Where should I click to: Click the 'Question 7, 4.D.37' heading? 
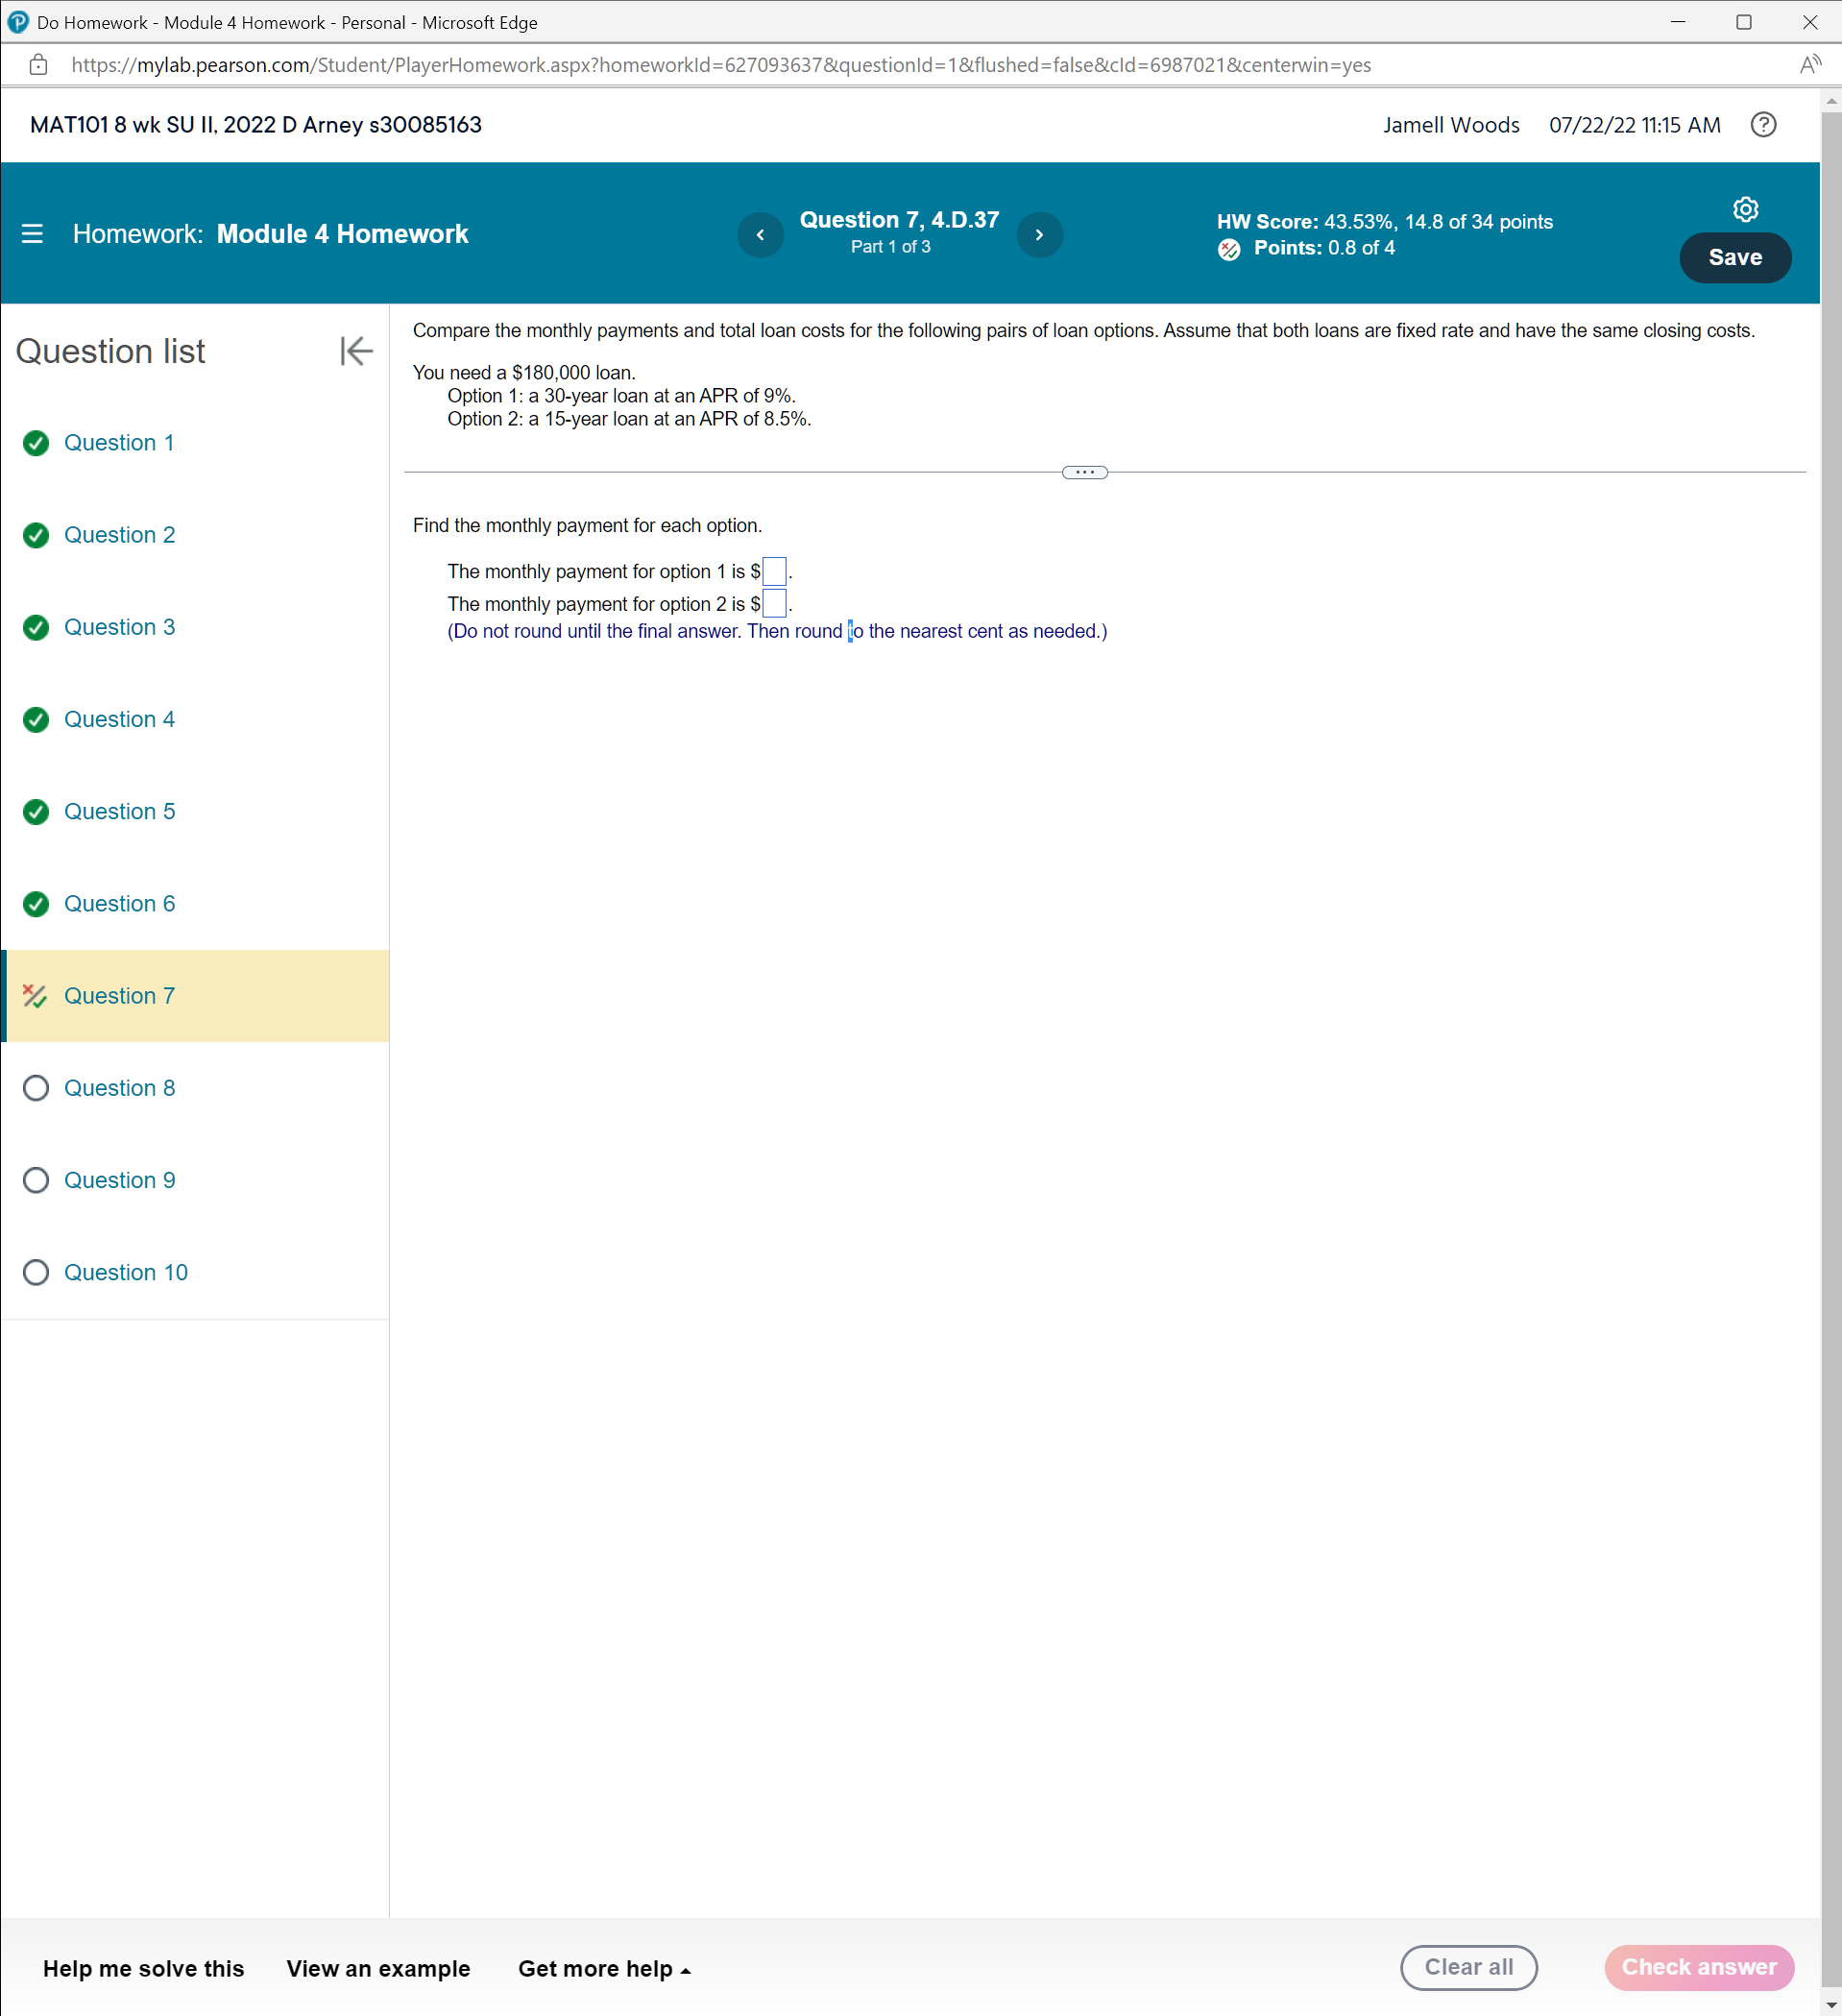click(x=899, y=220)
